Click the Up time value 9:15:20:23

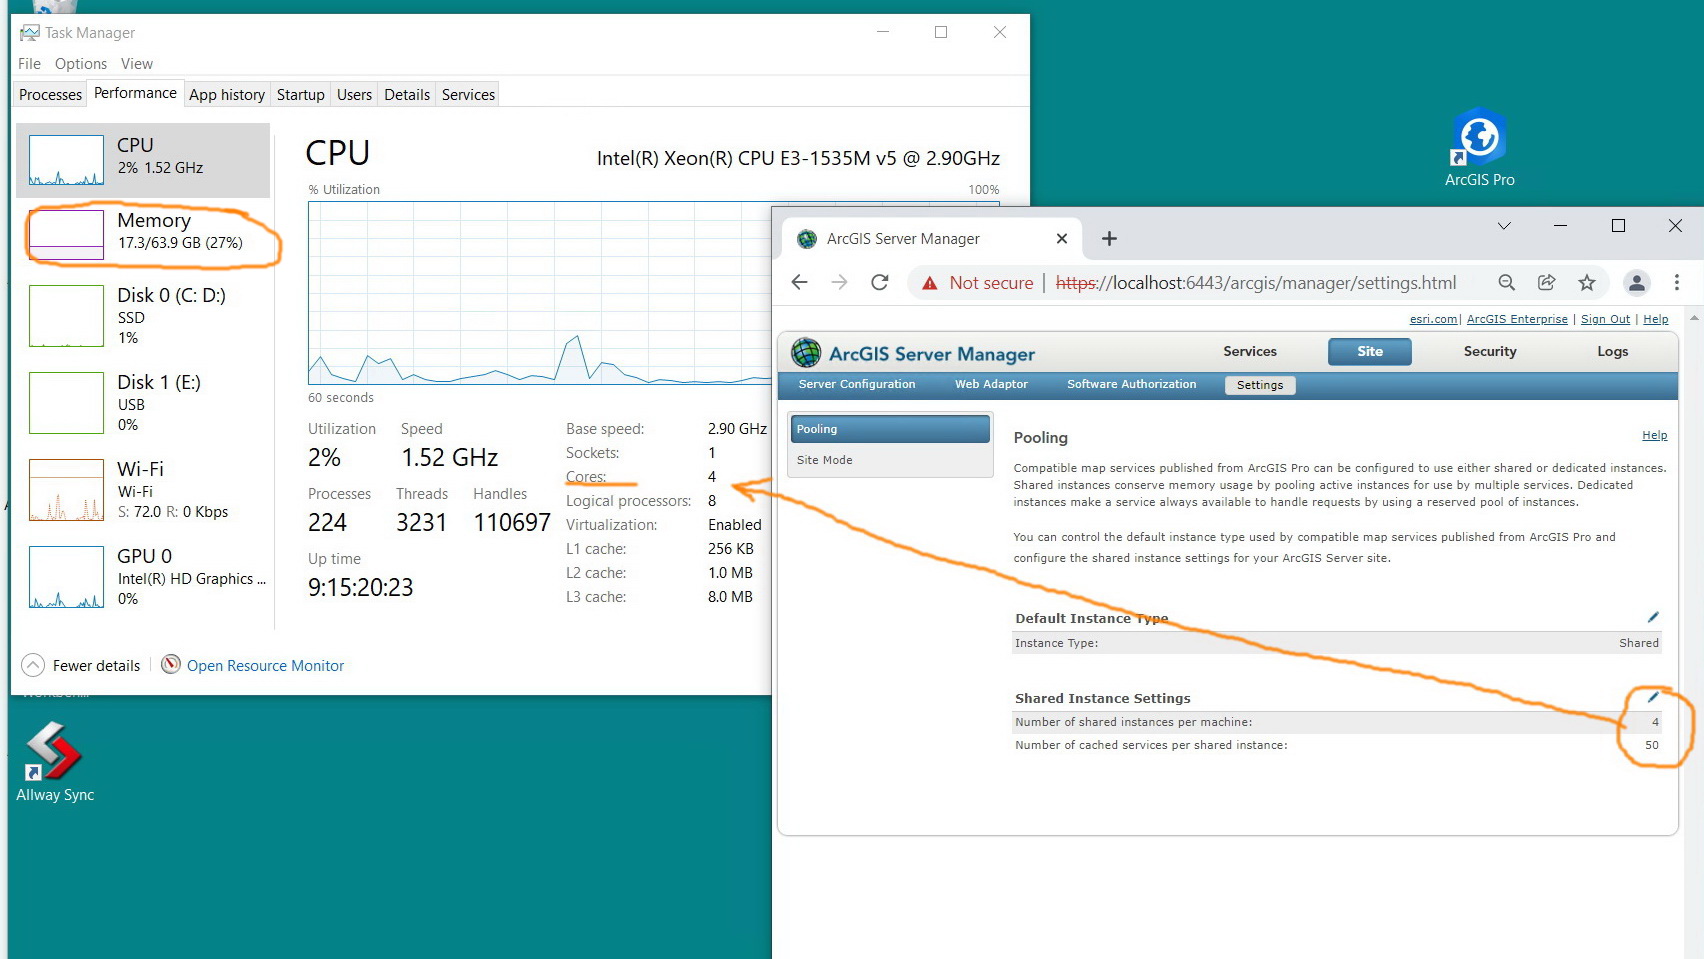click(x=360, y=587)
